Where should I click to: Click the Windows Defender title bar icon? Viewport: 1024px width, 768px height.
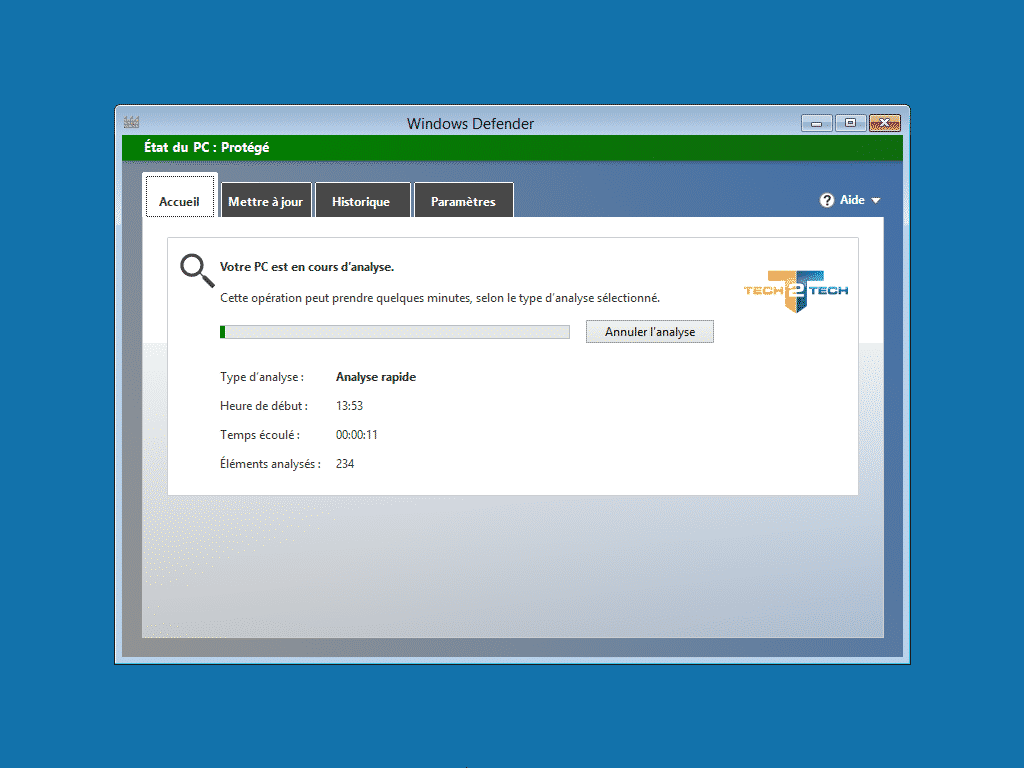[131, 121]
